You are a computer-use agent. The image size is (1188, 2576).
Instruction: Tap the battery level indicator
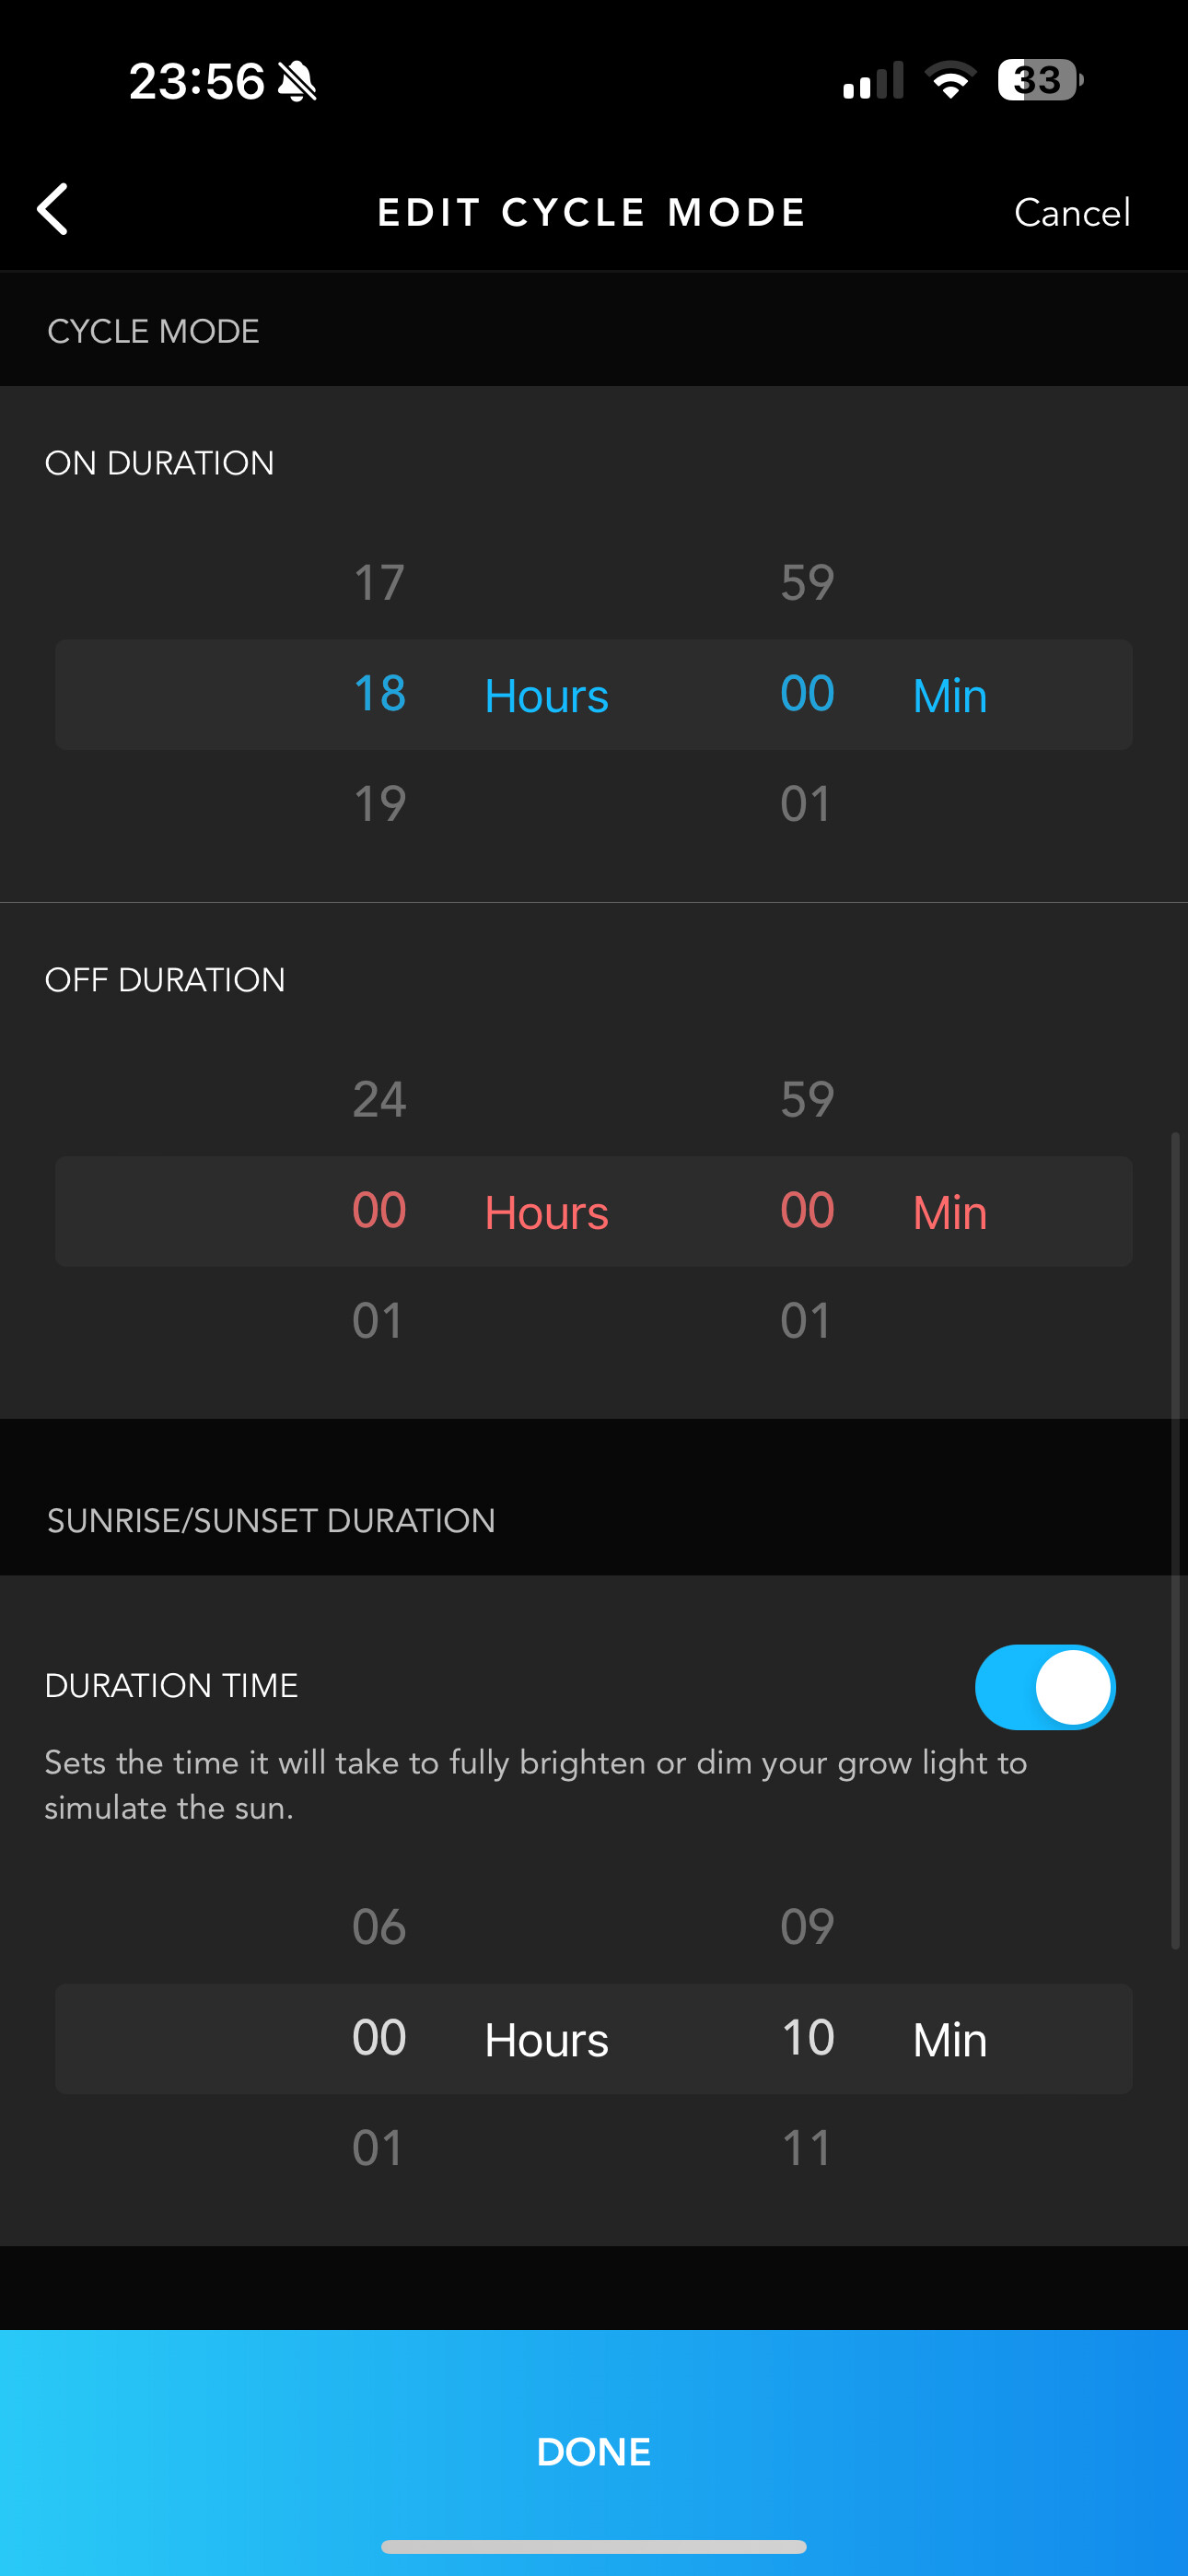(1039, 80)
